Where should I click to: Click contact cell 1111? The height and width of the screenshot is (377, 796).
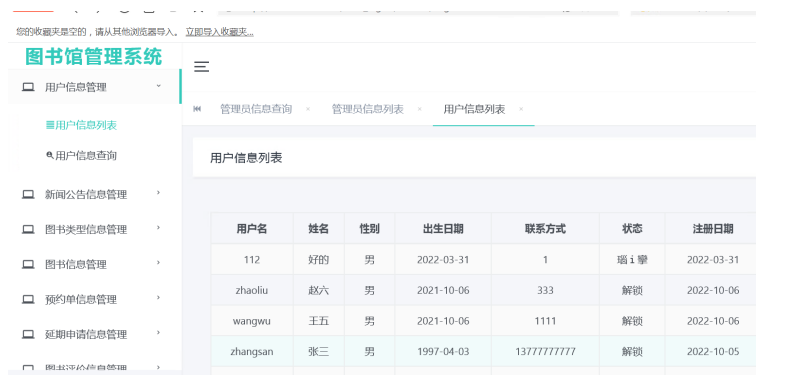coord(545,321)
